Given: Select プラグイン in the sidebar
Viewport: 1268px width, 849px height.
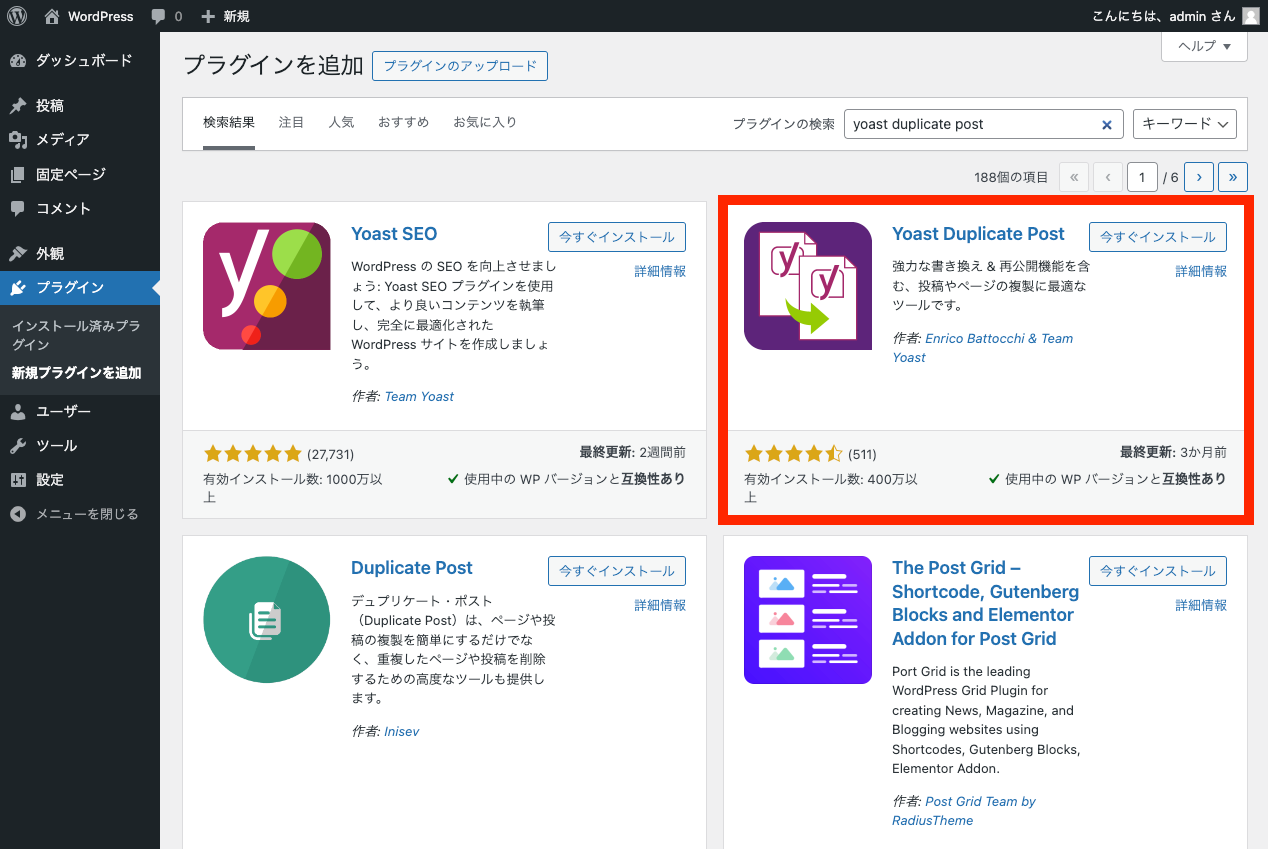Looking at the screenshot, I should coord(80,287).
